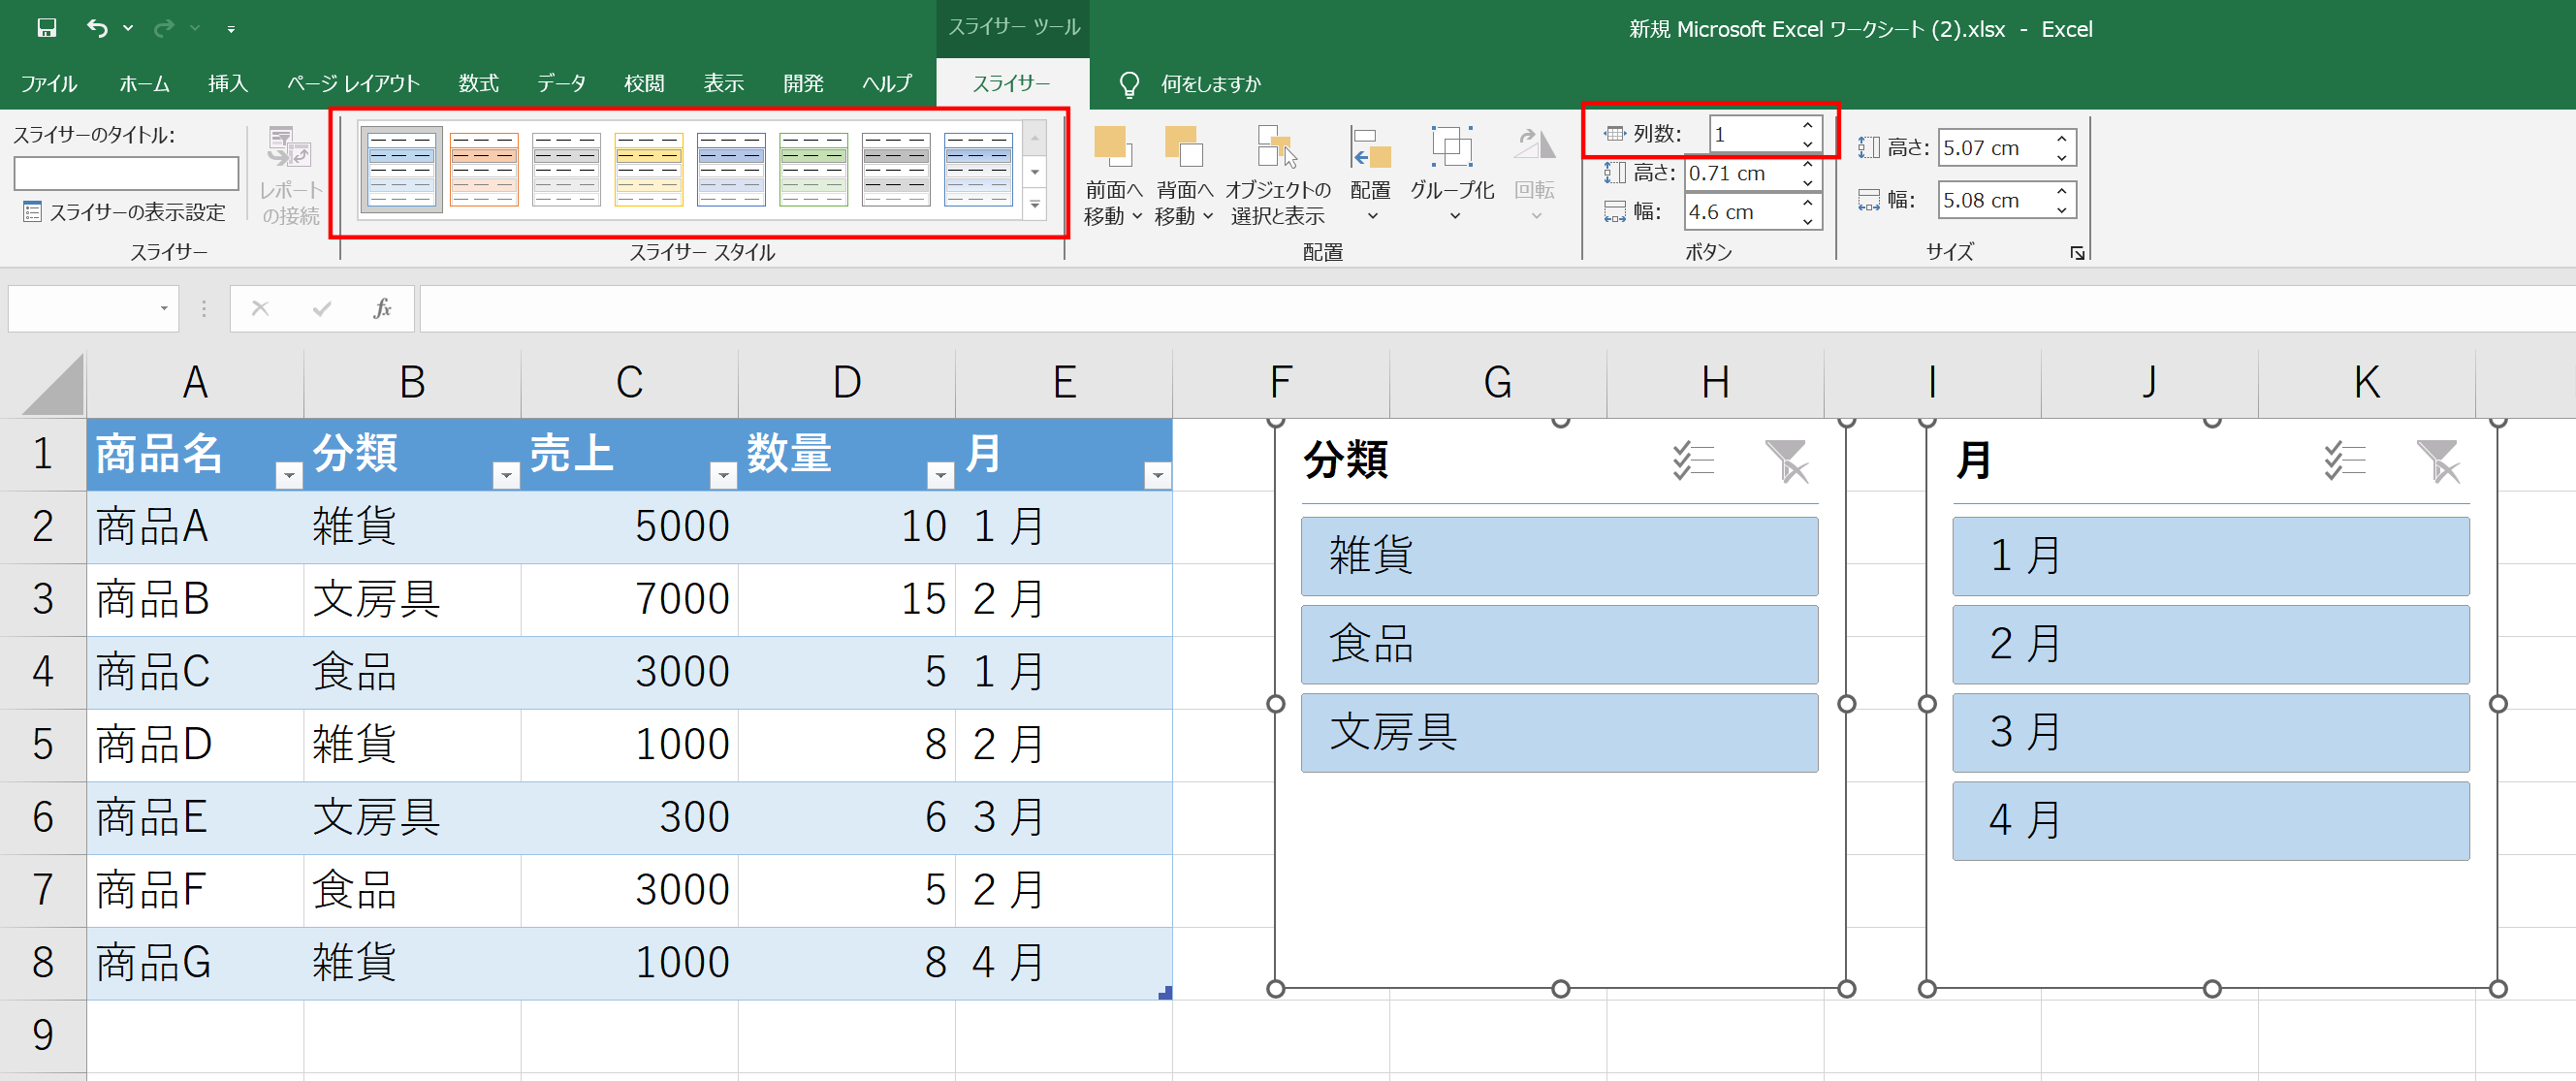2576x1081 pixels.
Task: Click the 背面へ移動 icon
Action: [1184, 147]
